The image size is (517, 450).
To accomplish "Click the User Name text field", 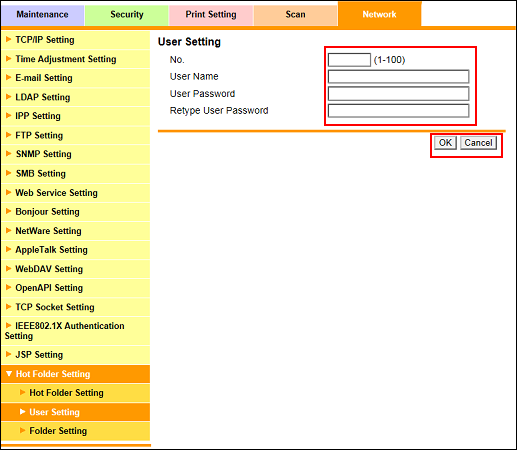I will [398, 77].
